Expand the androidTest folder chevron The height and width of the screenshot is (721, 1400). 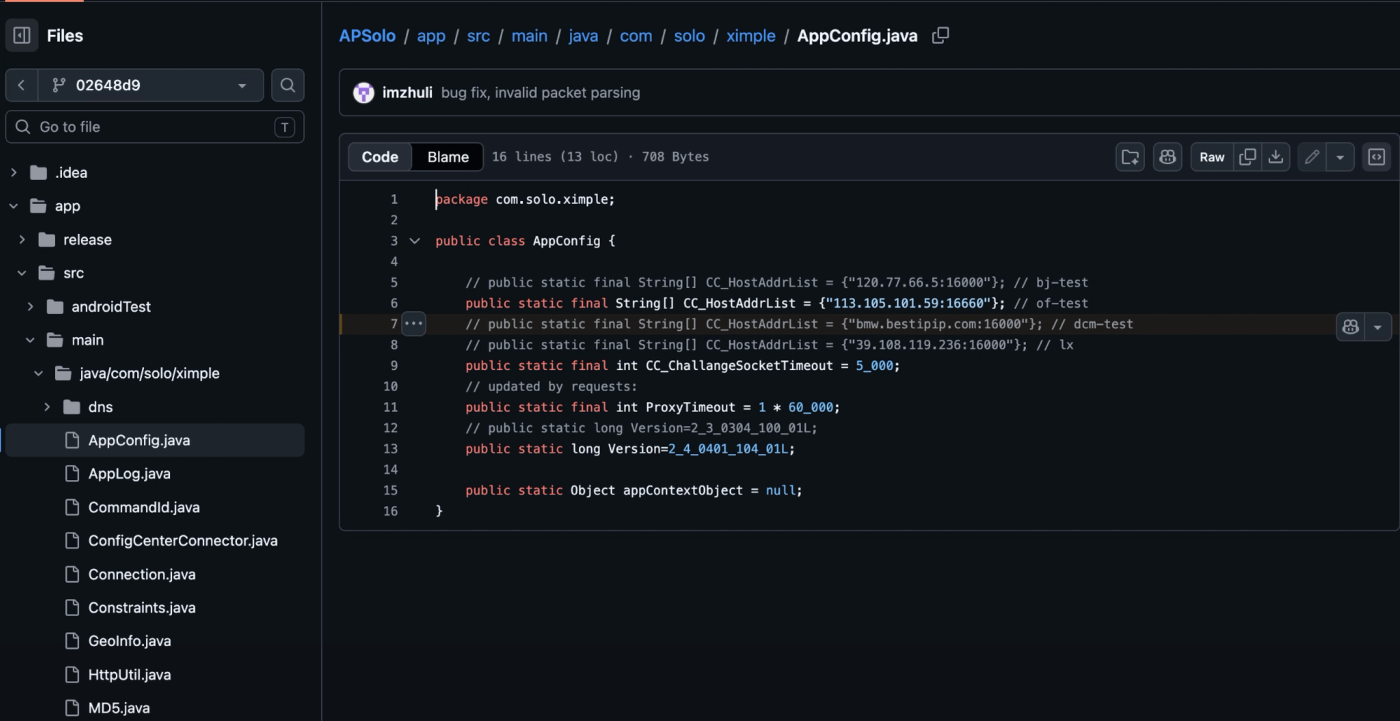click(x=30, y=307)
